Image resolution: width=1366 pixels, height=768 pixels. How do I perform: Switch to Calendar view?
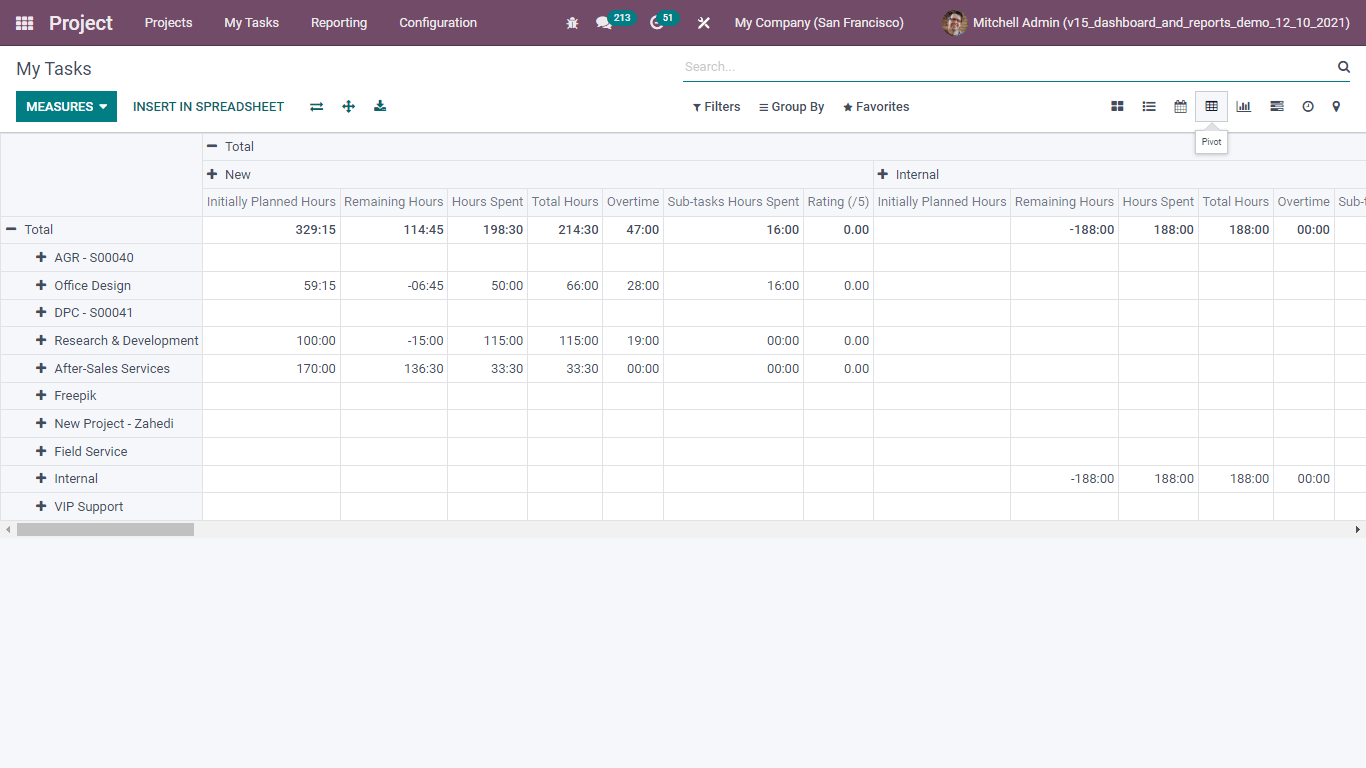coord(1180,106)
